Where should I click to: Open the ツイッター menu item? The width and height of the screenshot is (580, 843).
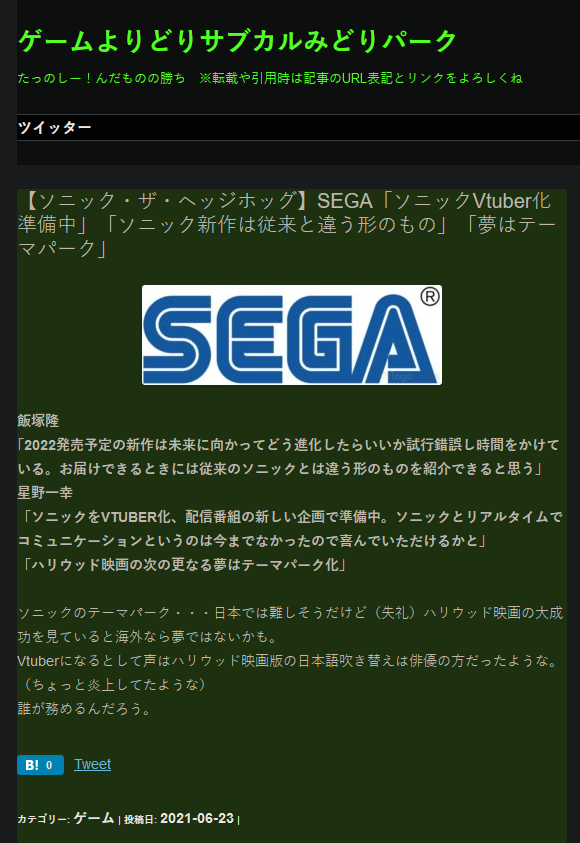click(x=55, y=127)
